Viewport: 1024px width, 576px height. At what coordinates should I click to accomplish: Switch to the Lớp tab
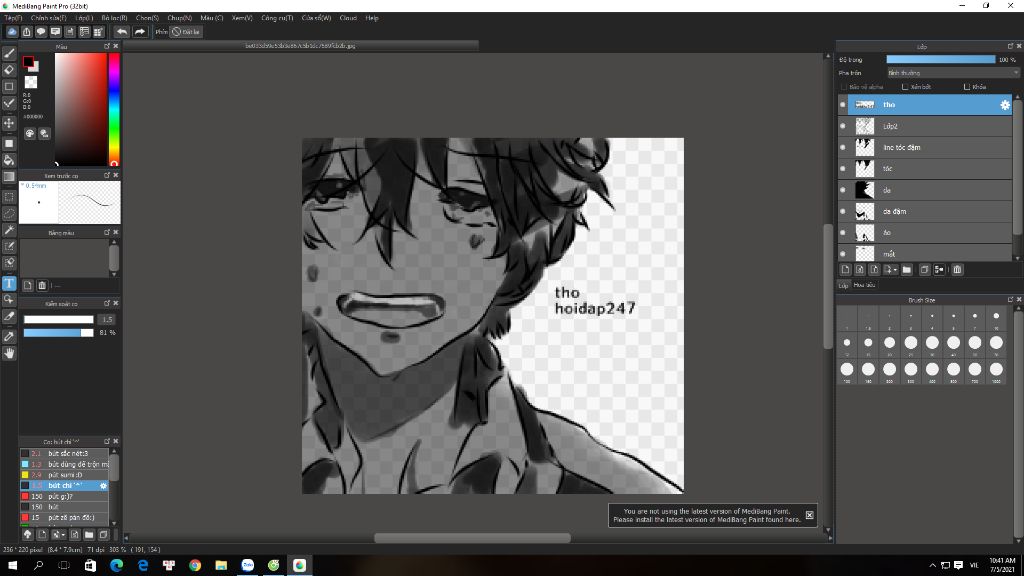[x=843, y=285]
